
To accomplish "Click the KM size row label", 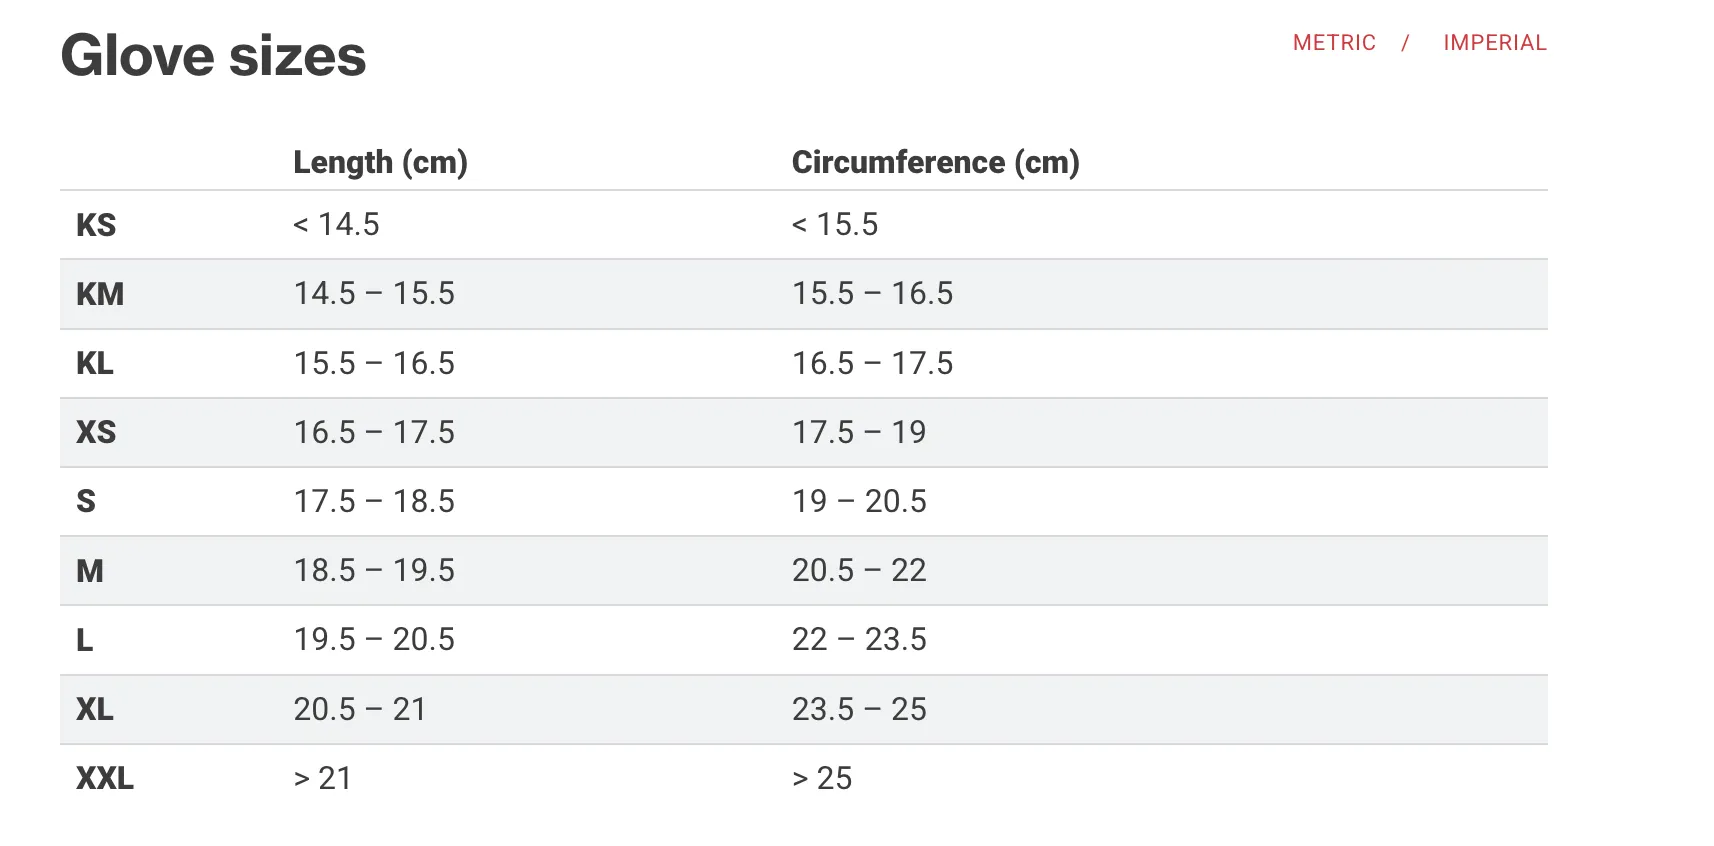I will (100, 294).
